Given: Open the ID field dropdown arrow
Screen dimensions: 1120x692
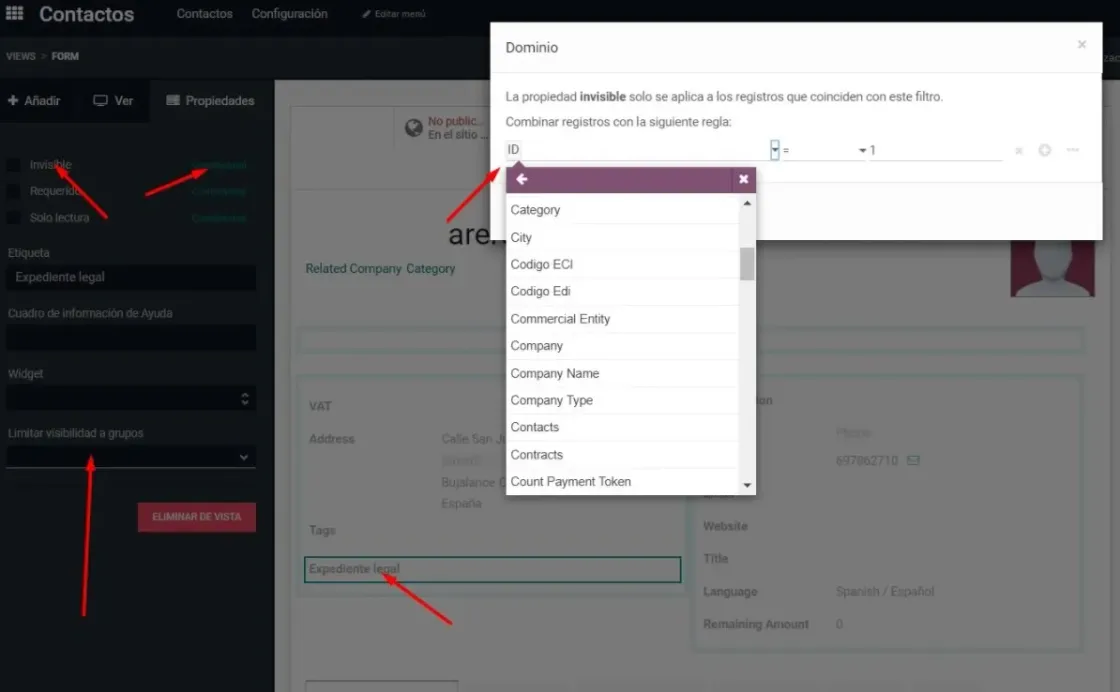Looking at the screenshot, I should click(x=774, y=150).
